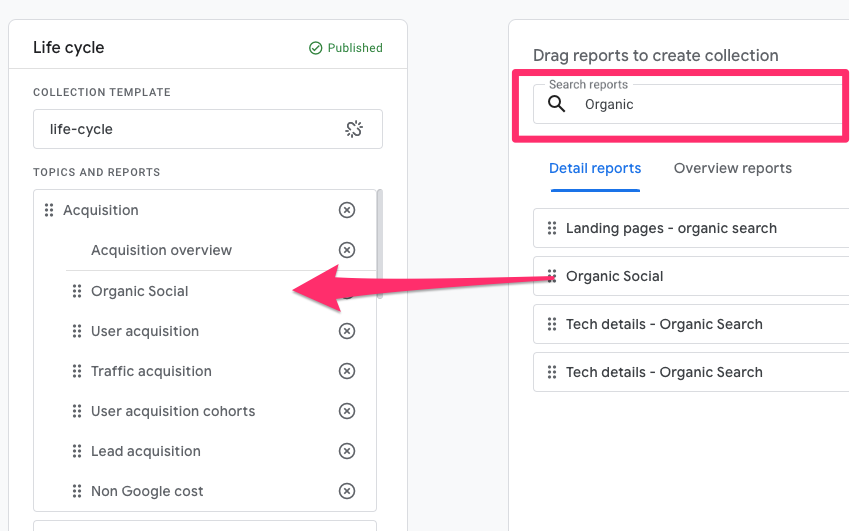Click the Published status indicator
The image size is (850, 531).
point(346,48)
